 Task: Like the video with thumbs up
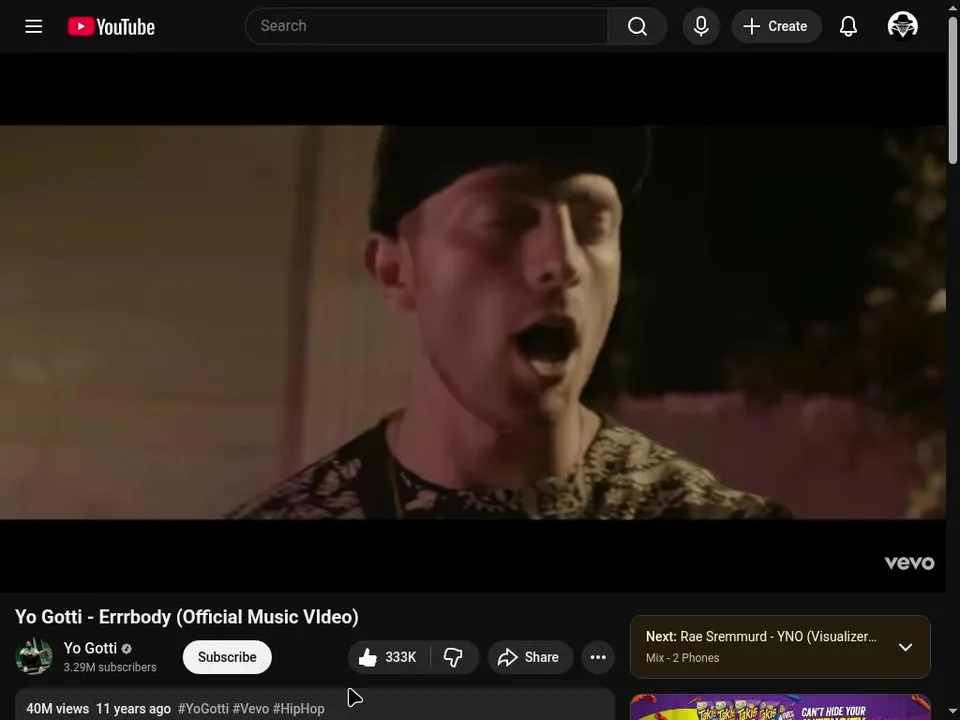[389, 657]
